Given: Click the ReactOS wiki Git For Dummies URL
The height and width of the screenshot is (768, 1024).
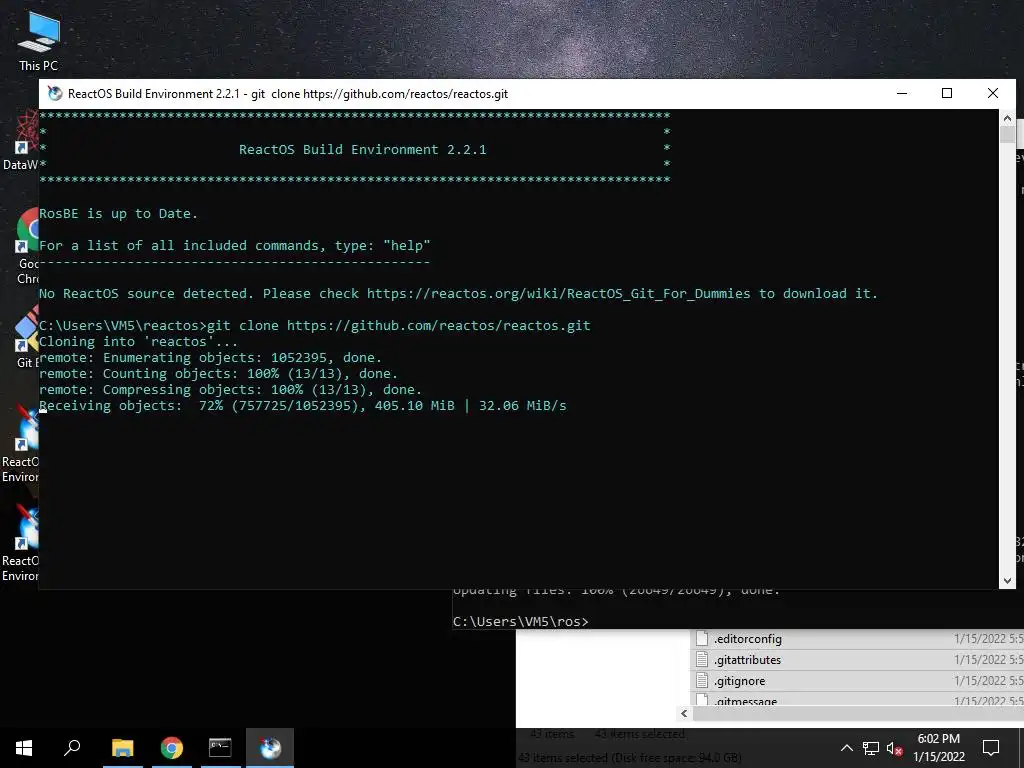Looking at the screenshot, I should pyautogui.click(x=558, y=293).
